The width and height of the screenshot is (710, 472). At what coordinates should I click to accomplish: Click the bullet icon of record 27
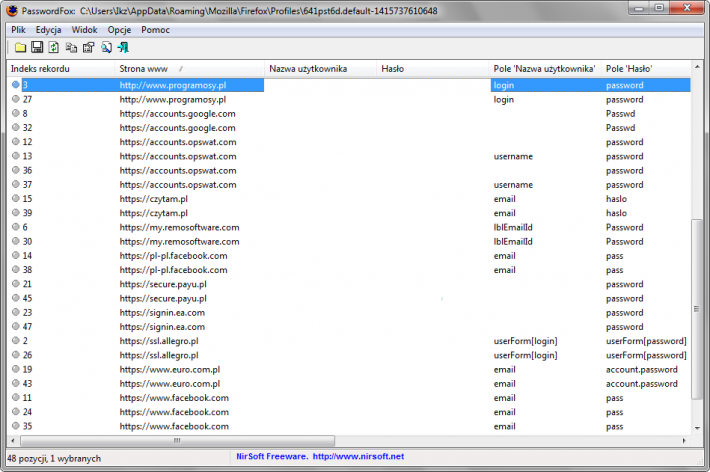coord(16,99)
